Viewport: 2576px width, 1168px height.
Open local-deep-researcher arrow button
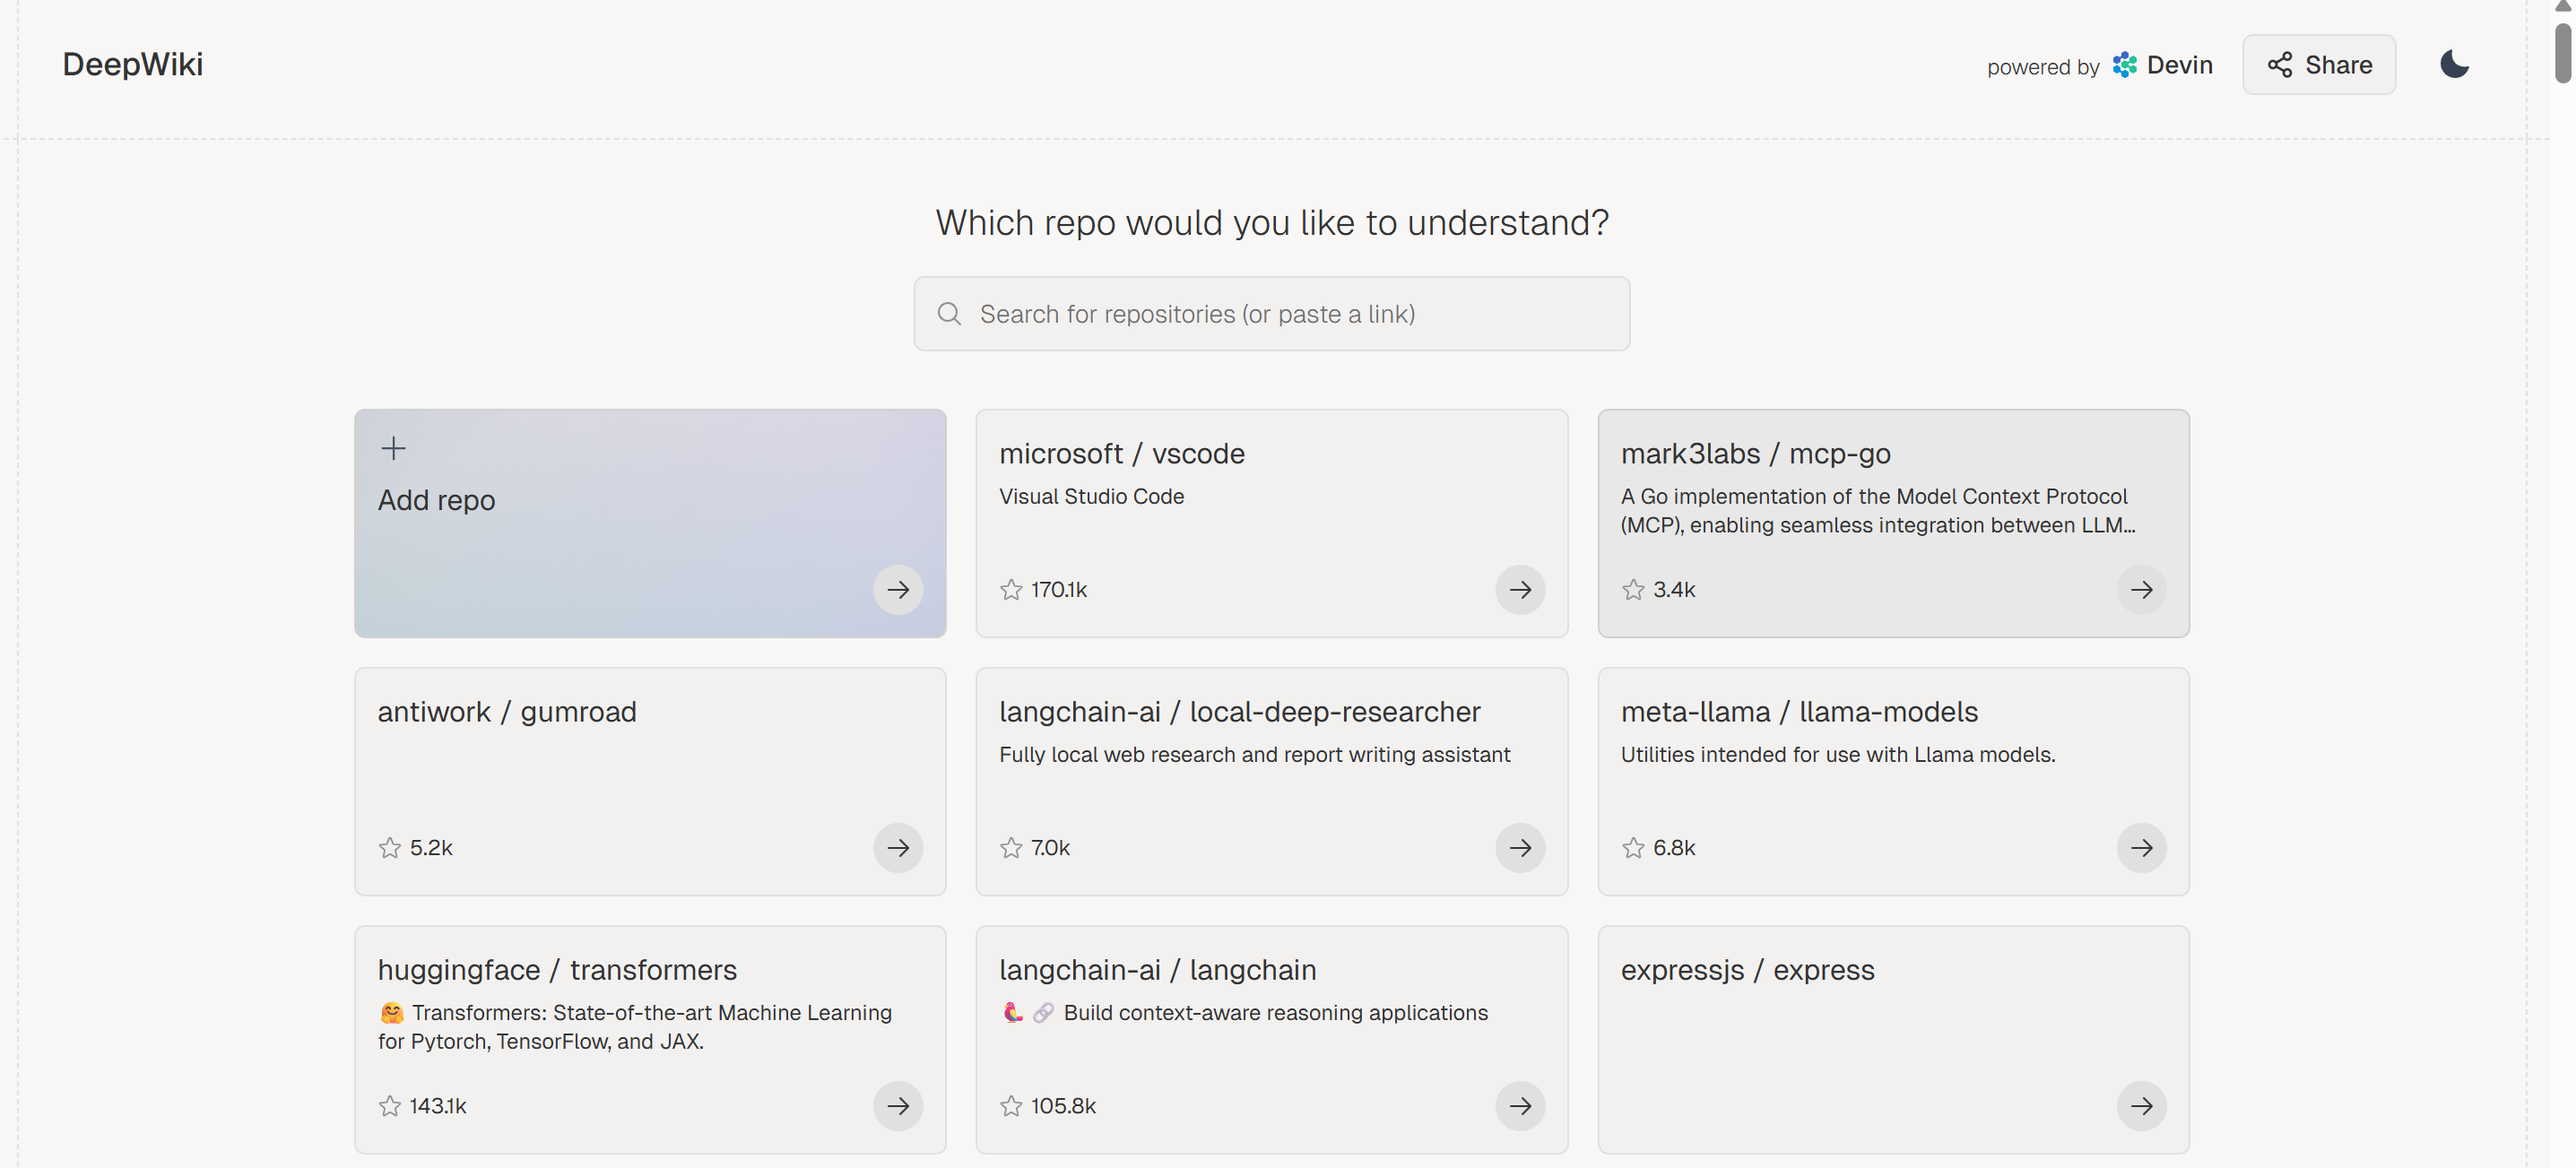pos(1519,847)
